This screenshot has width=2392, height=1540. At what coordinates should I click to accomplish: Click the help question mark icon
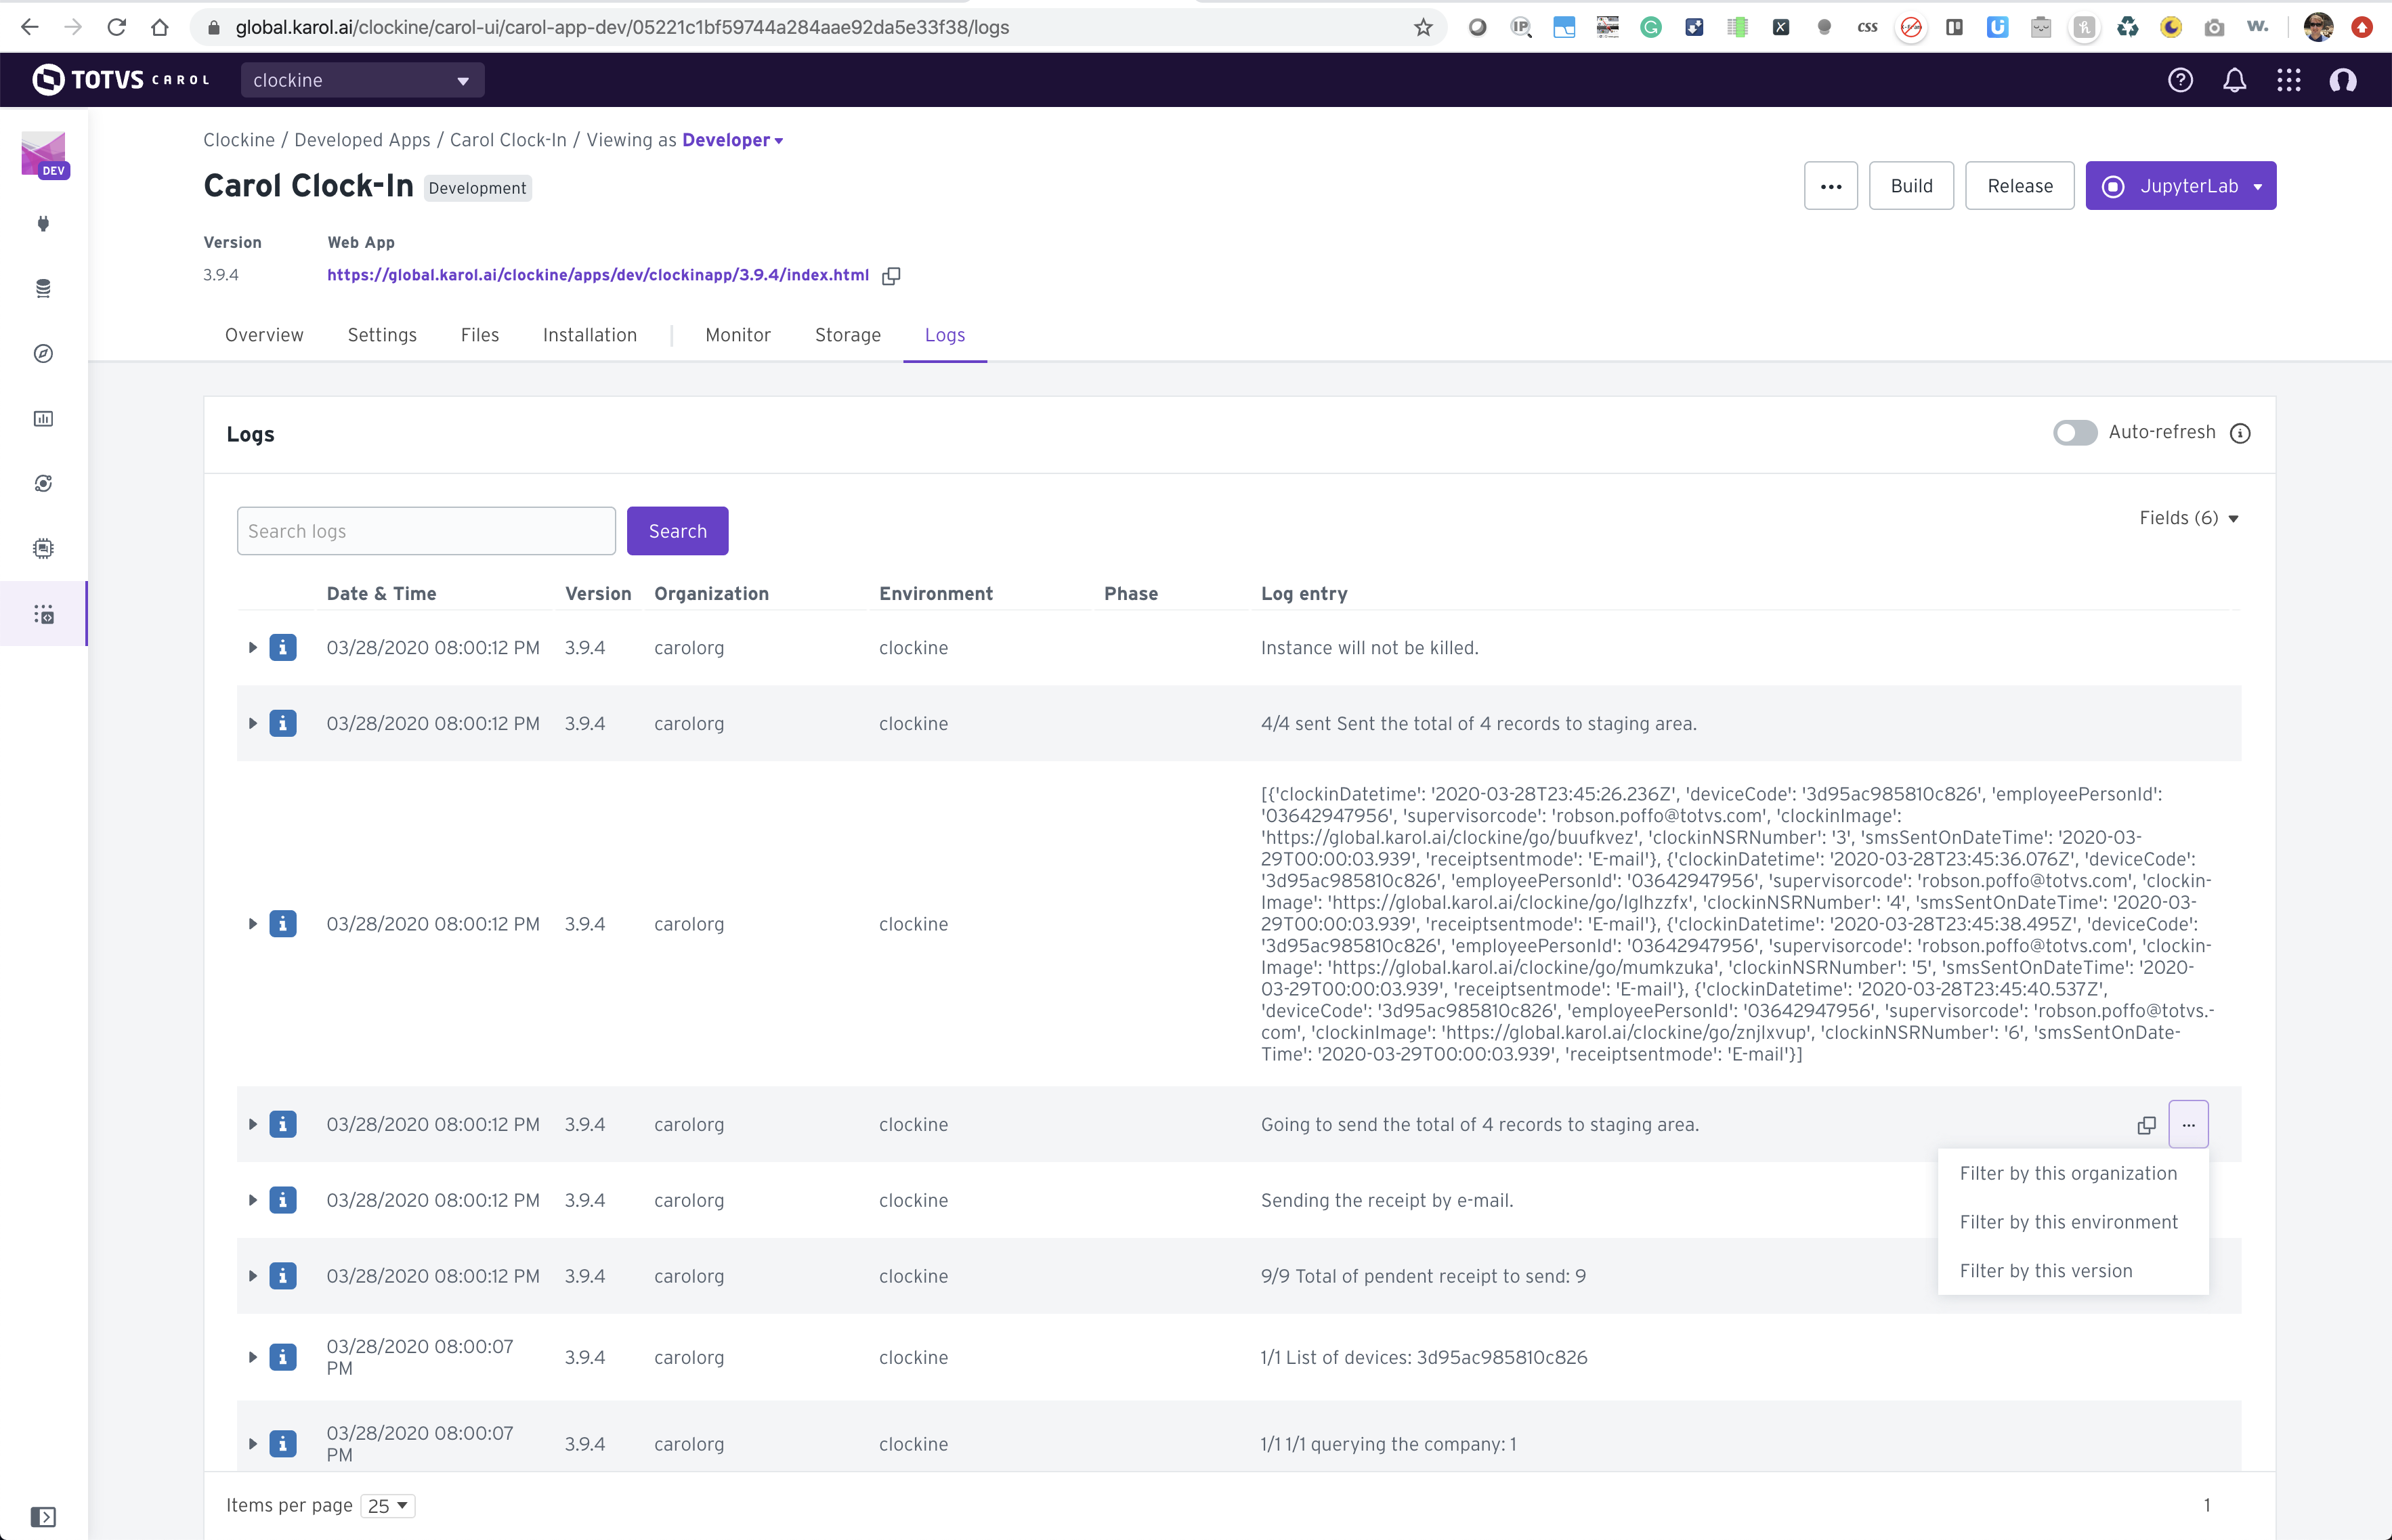coord(2180,80)
